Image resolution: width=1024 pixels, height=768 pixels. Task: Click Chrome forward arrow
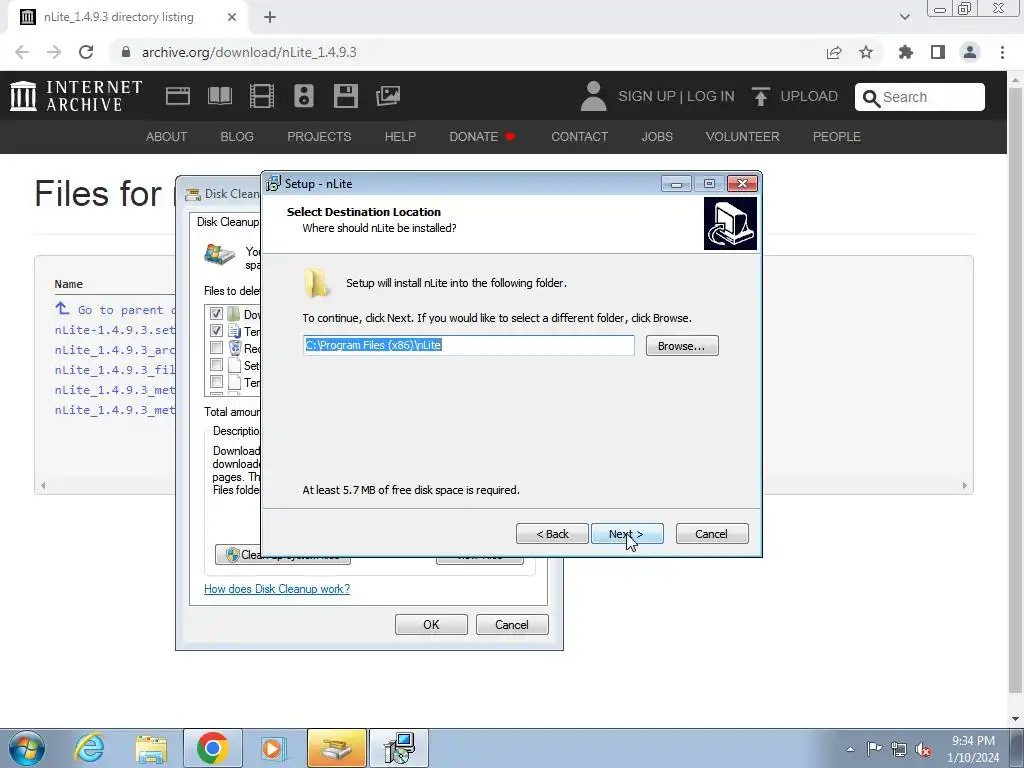pyautogui.click(x=54, y=52)
